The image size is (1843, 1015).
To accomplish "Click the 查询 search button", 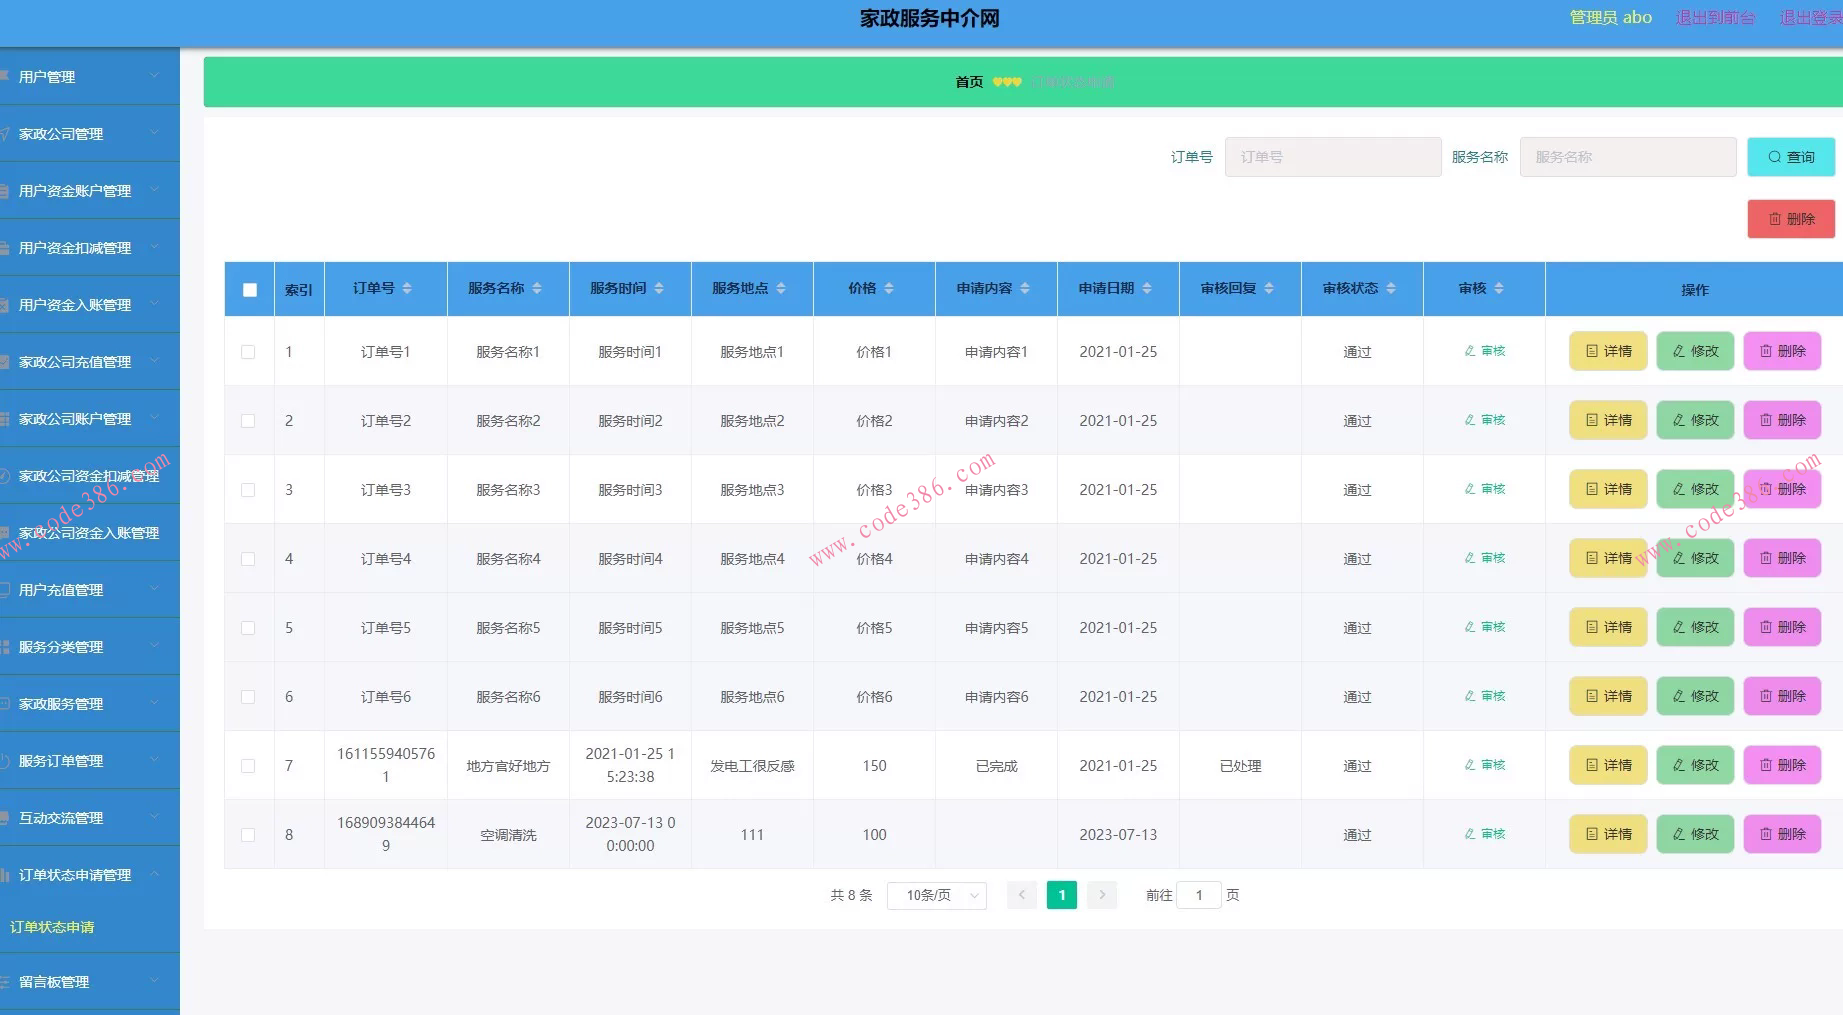I will click(x=1790, y=157).
